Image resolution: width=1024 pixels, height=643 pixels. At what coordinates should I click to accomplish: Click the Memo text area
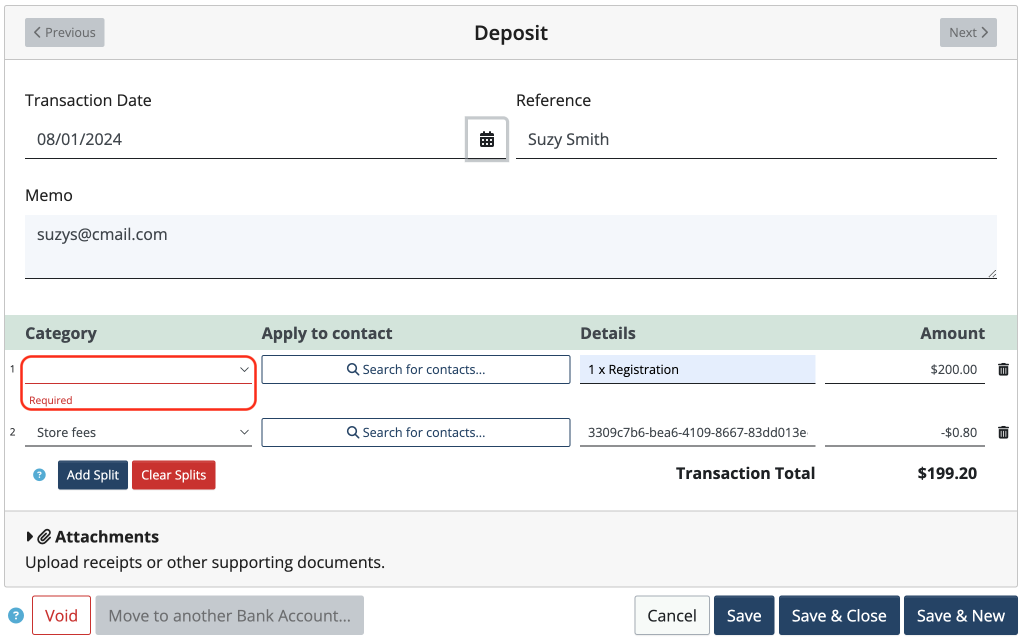point(511,244)
